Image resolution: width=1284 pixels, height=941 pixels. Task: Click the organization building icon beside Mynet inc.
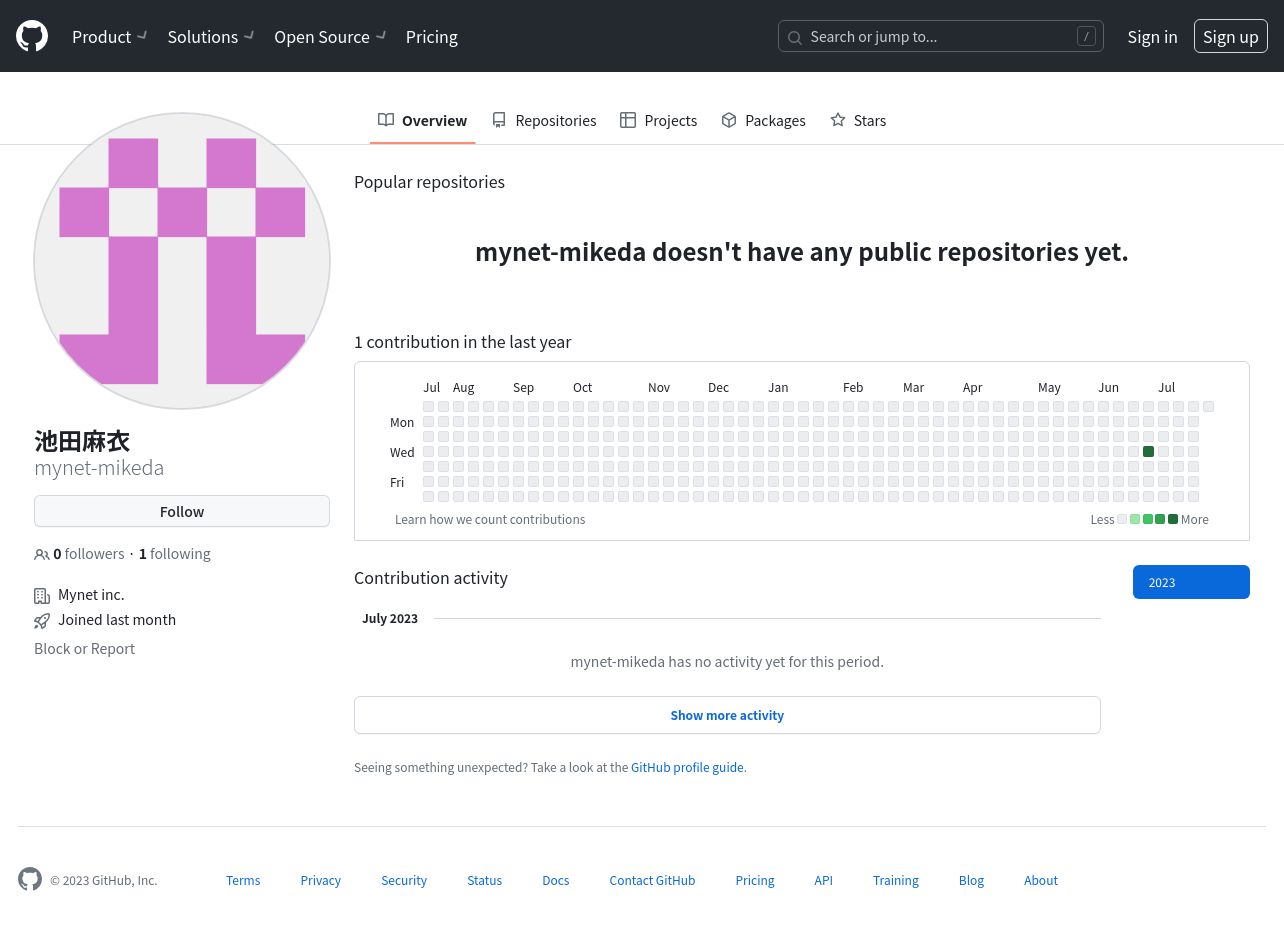click(x=42, y=596)
